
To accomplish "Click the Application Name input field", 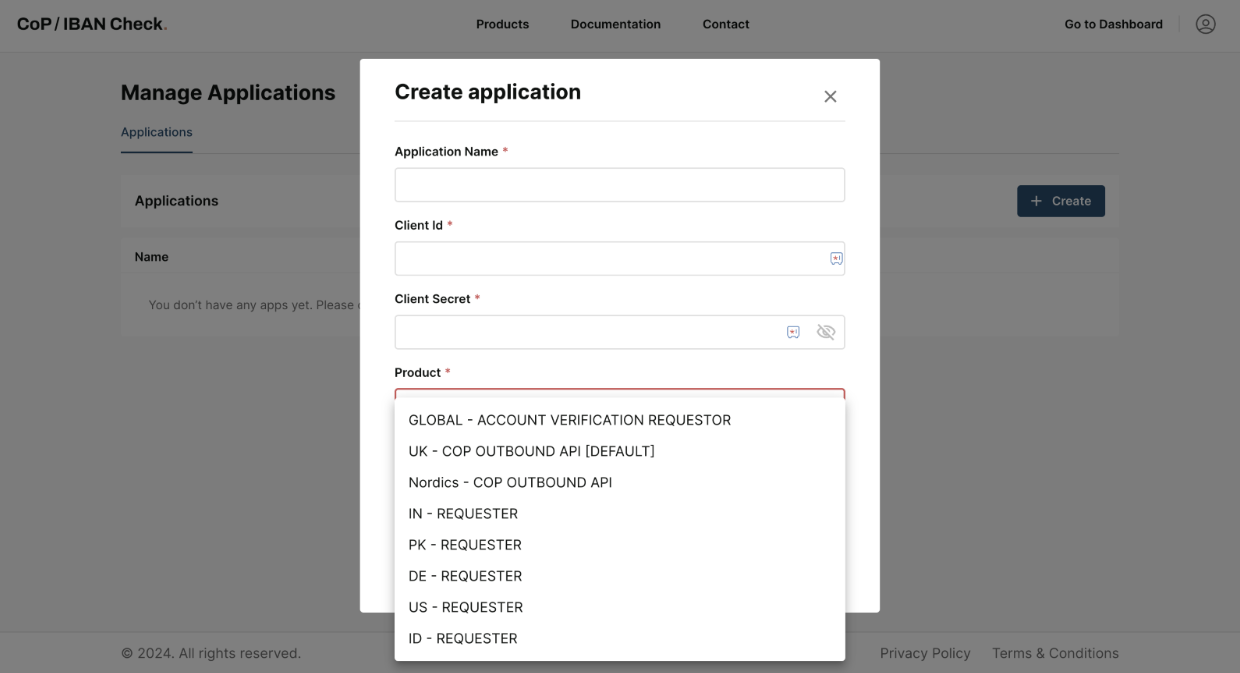I will point(619,184).
